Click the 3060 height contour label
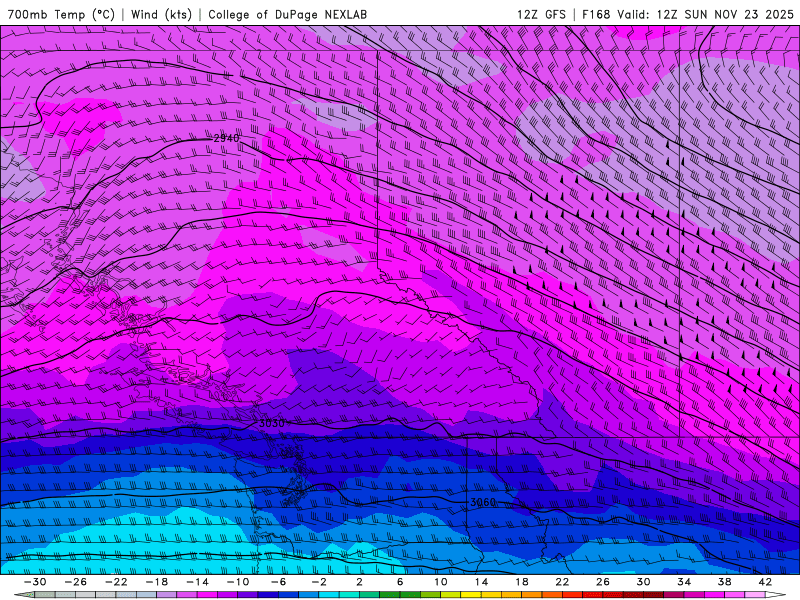Screen dimensions: 800x600 pos(483,502)
